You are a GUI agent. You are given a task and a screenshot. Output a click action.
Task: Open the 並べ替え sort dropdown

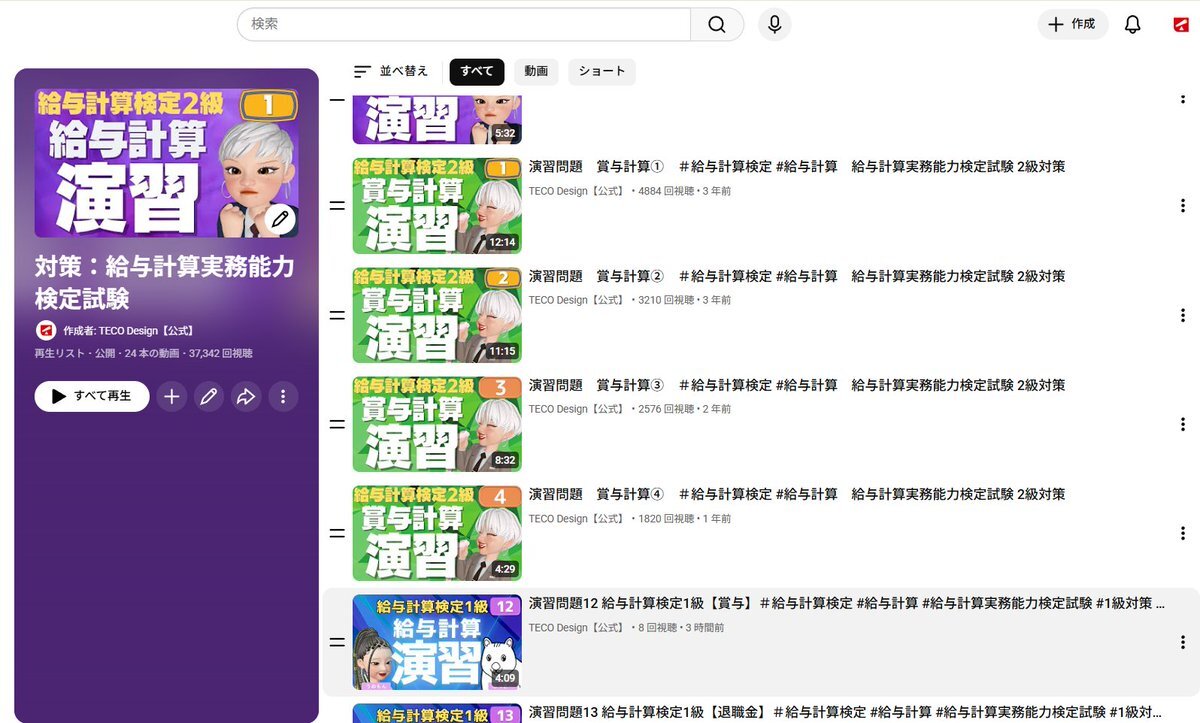click(391, 72)
